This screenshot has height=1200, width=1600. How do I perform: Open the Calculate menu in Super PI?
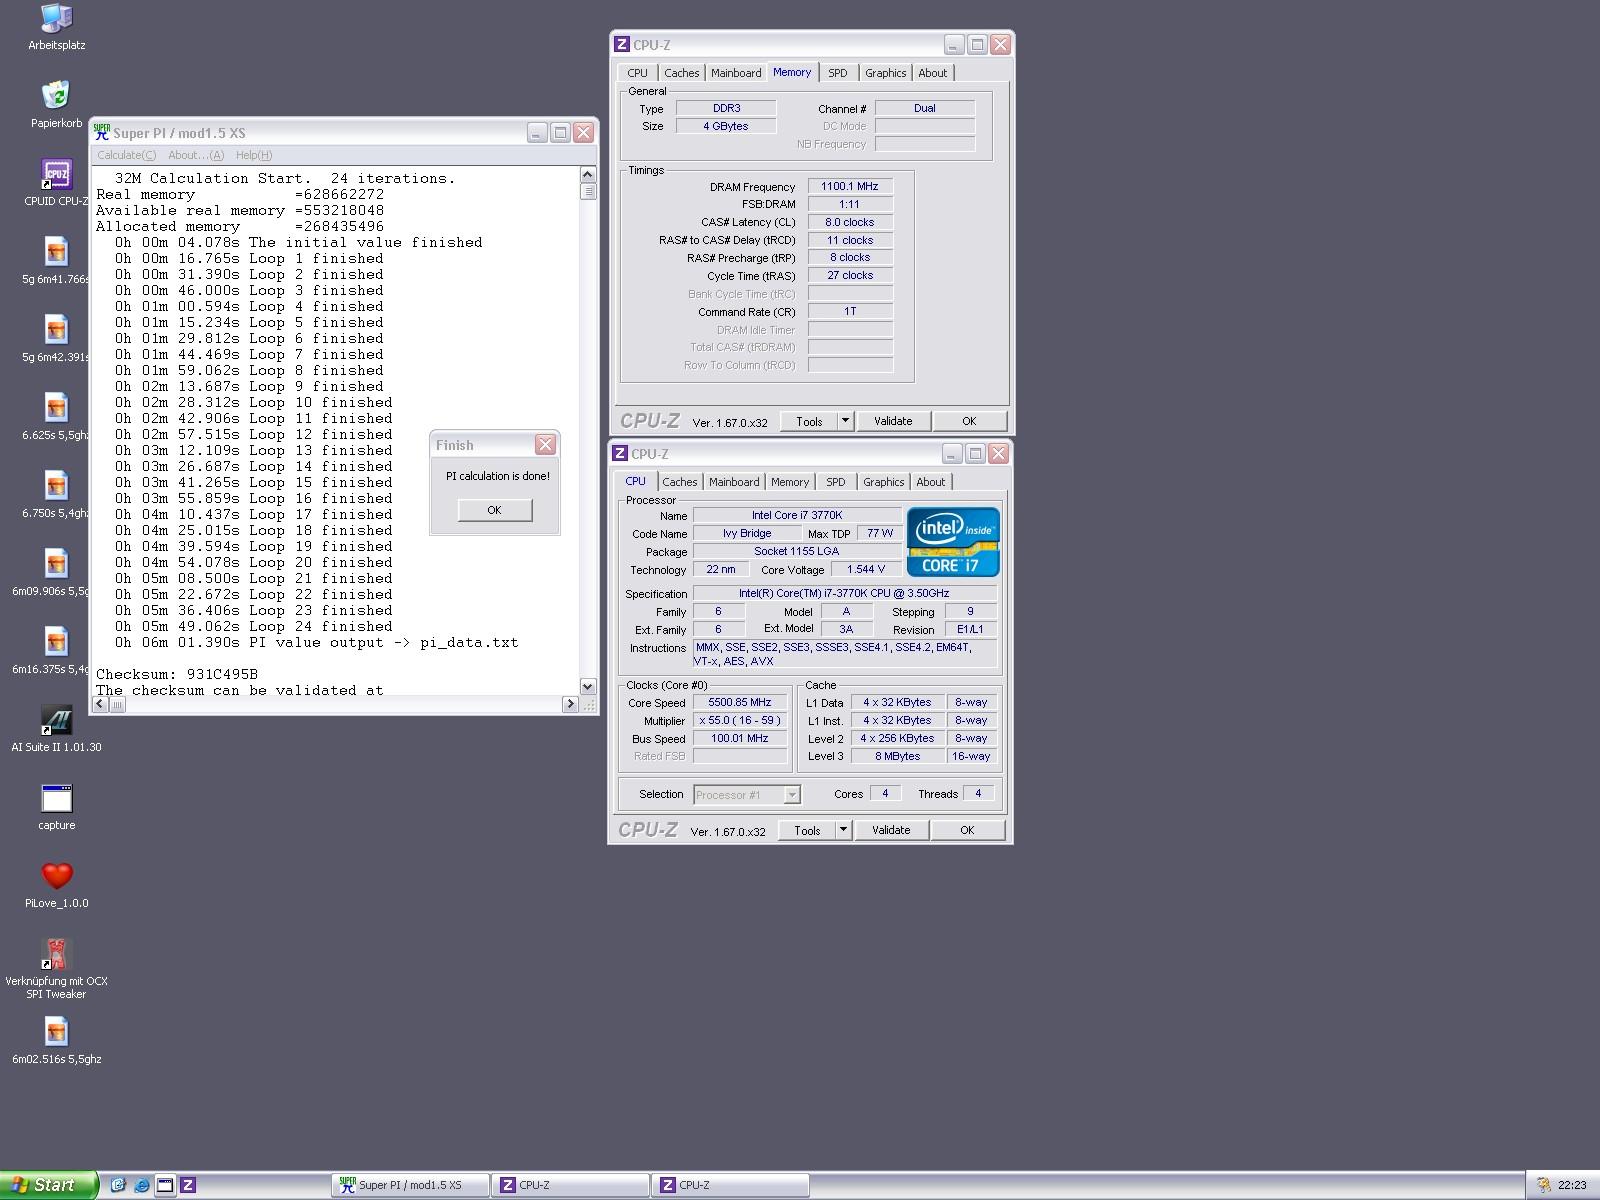pos(126,155)
